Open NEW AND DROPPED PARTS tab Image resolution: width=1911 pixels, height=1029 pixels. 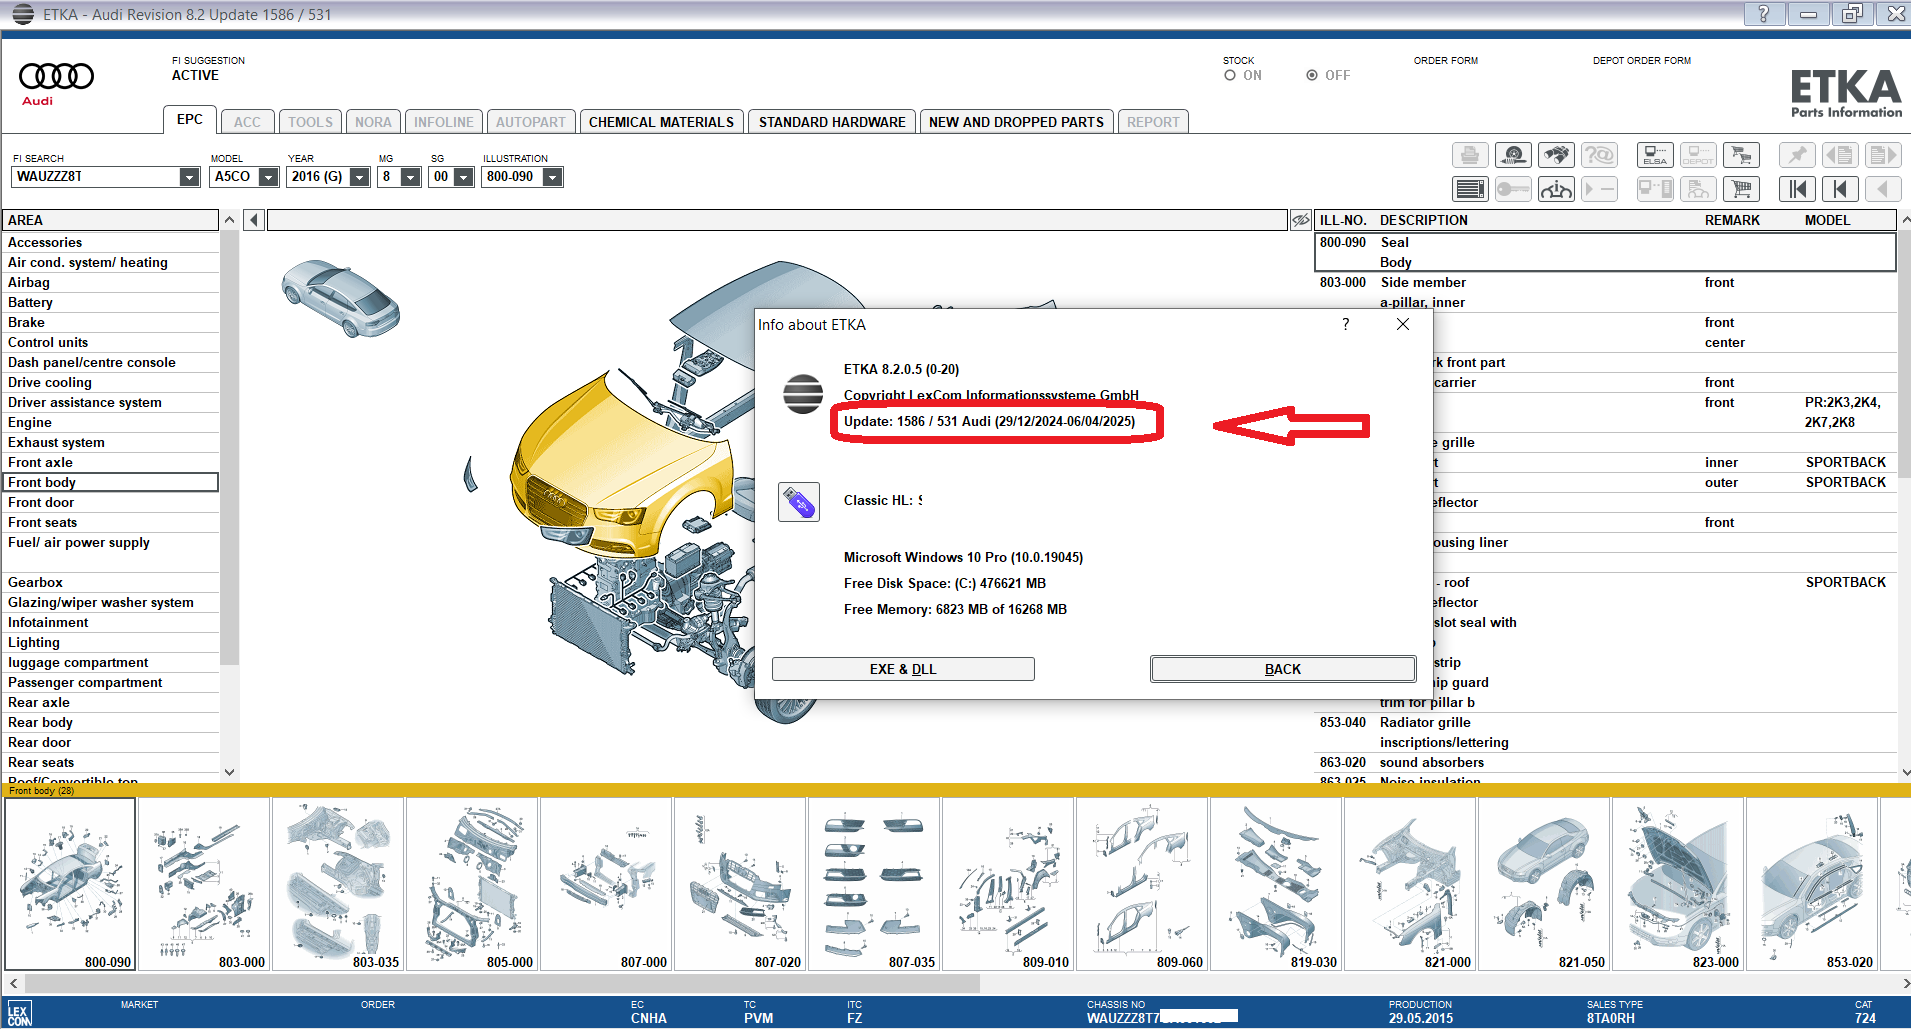[1016, 122]
